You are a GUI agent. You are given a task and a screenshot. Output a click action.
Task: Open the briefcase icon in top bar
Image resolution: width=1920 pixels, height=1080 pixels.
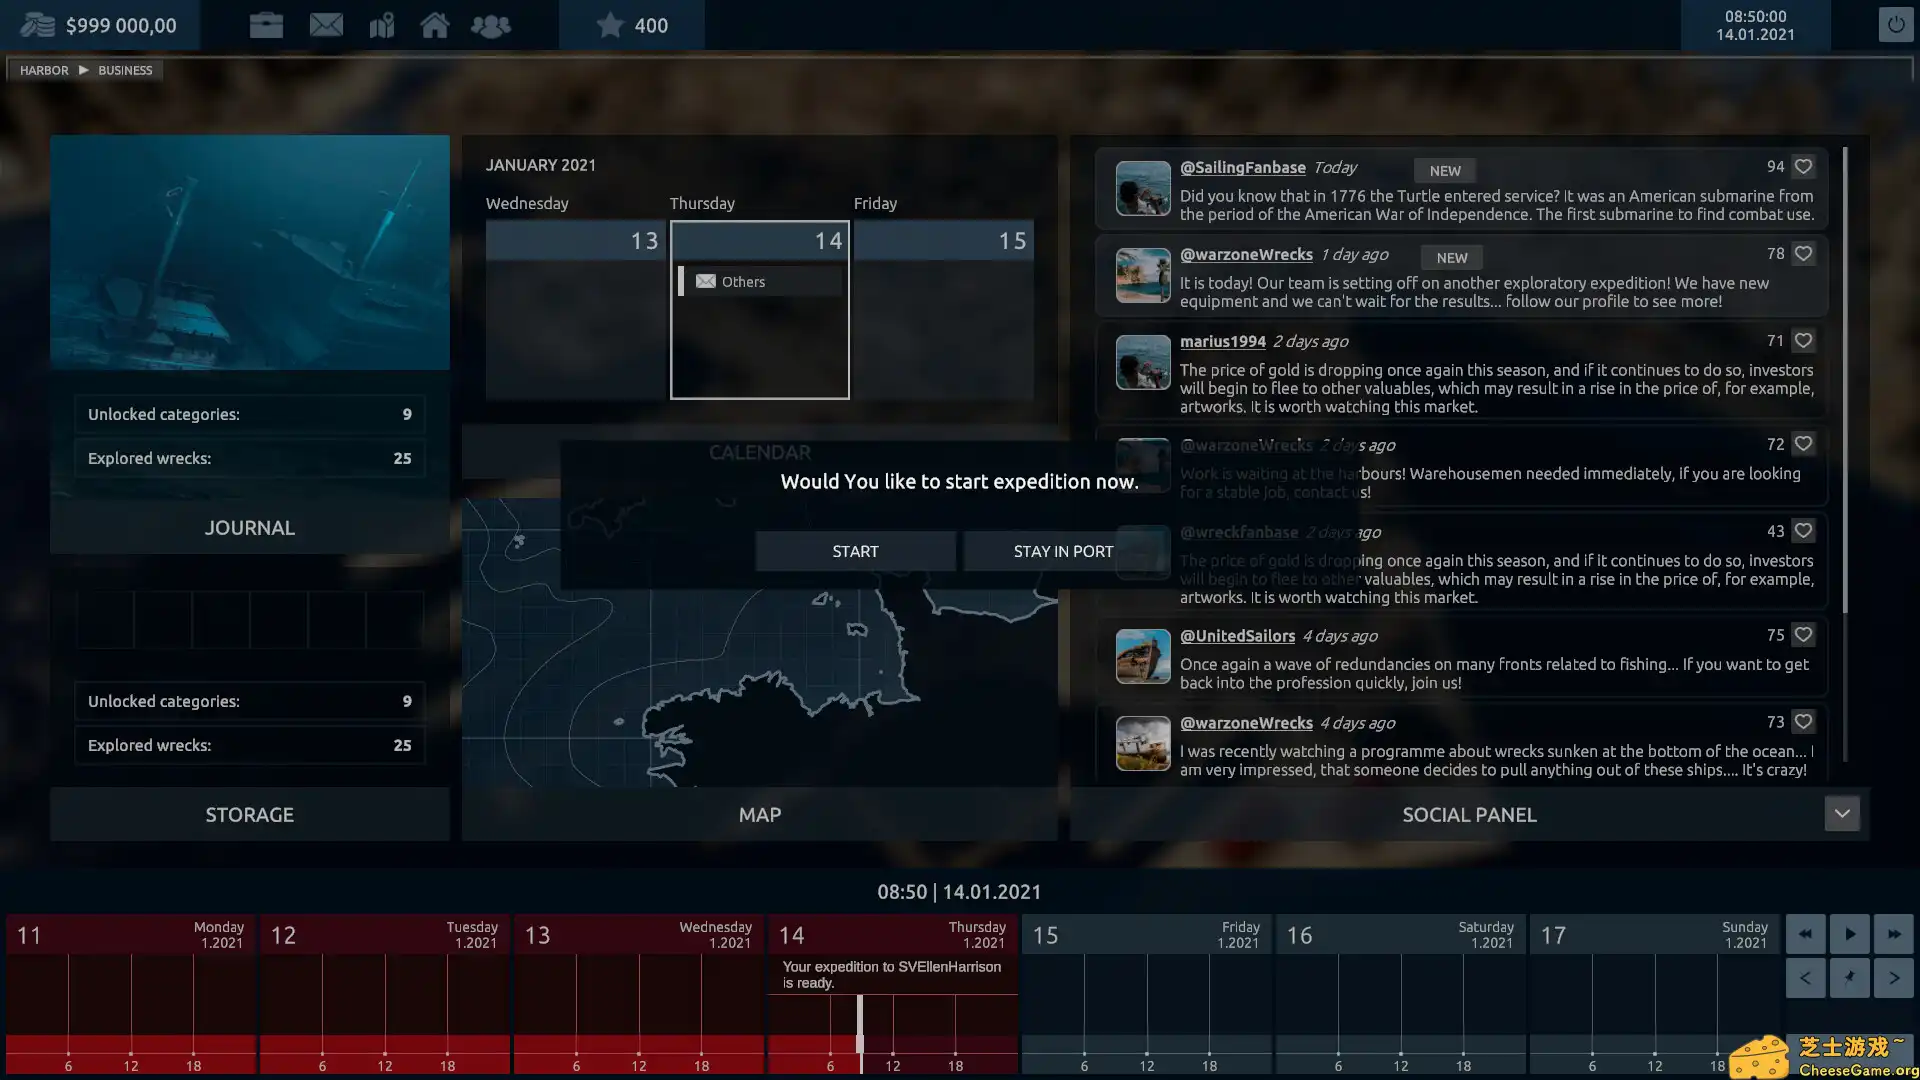point(266,25)
